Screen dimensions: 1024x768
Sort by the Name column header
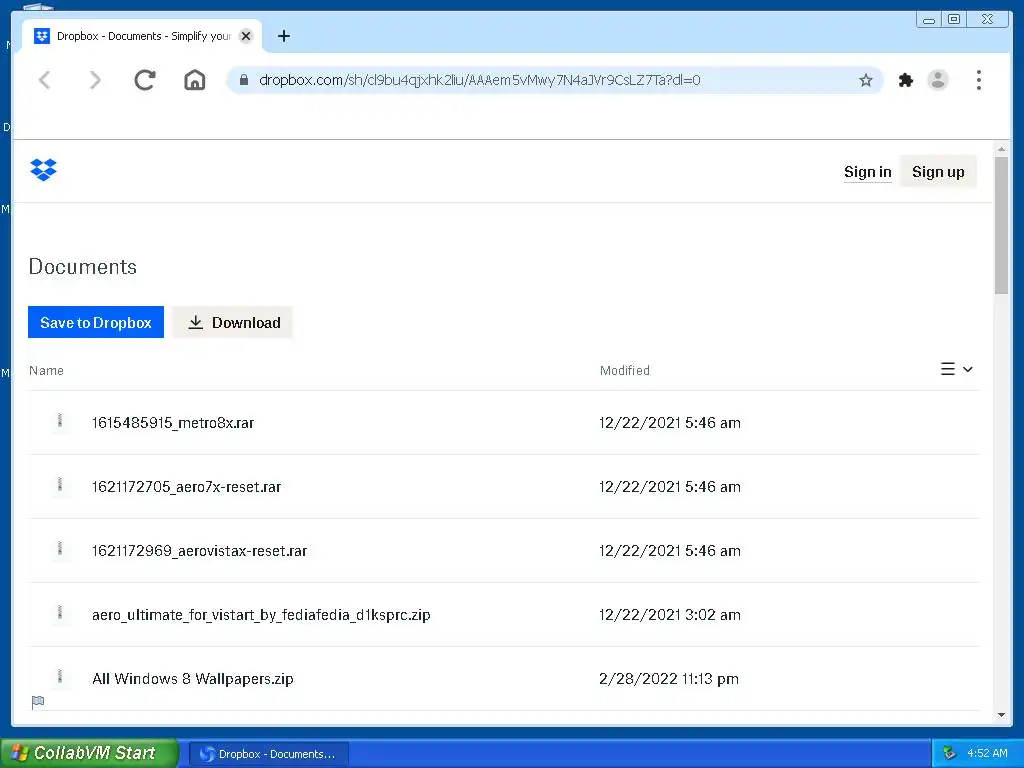(46, 370)
